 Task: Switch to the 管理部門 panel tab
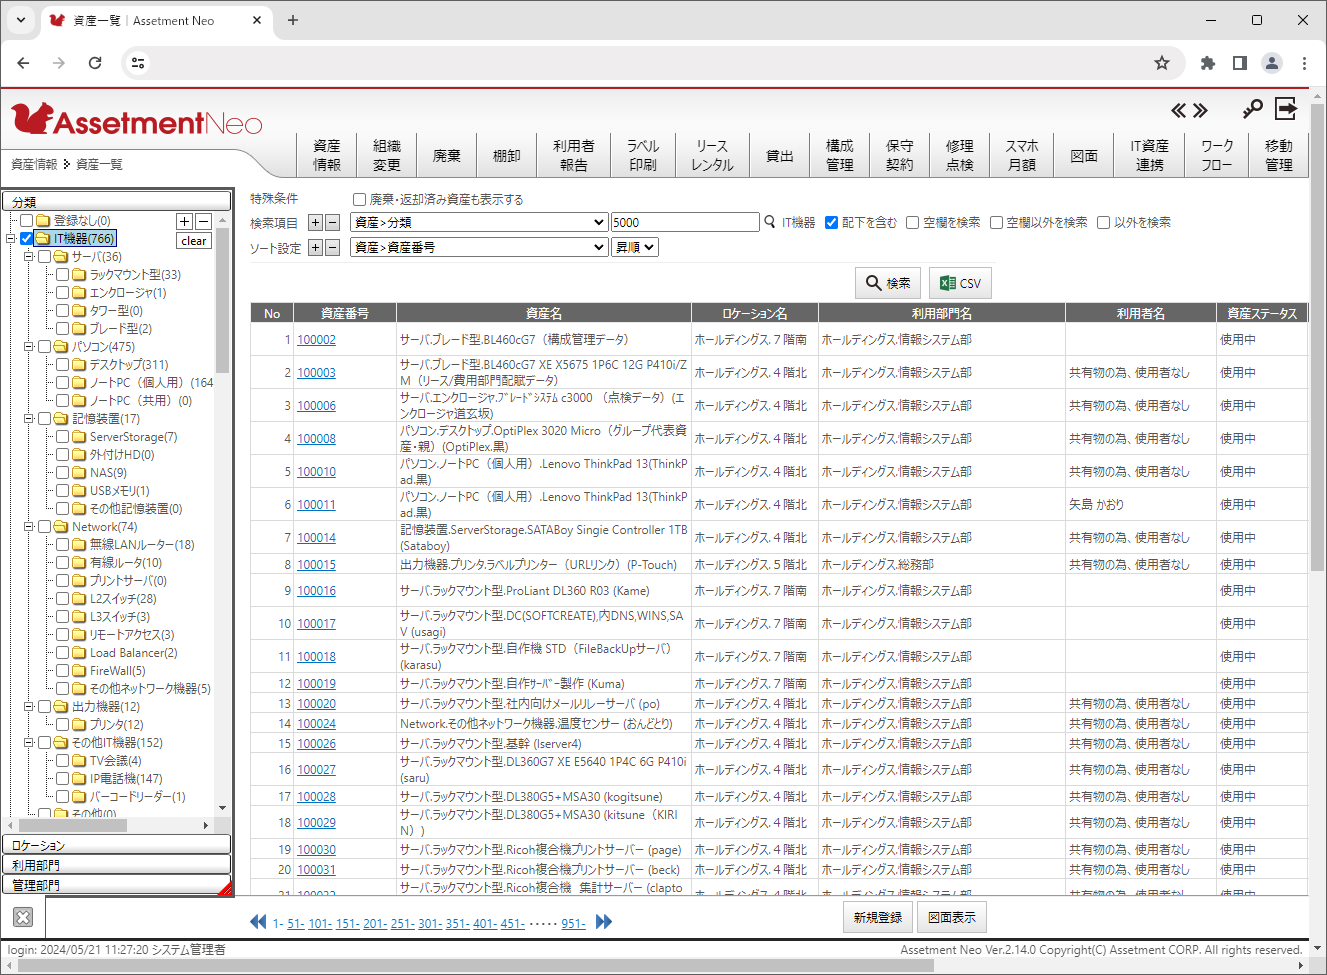pos(116,884)
